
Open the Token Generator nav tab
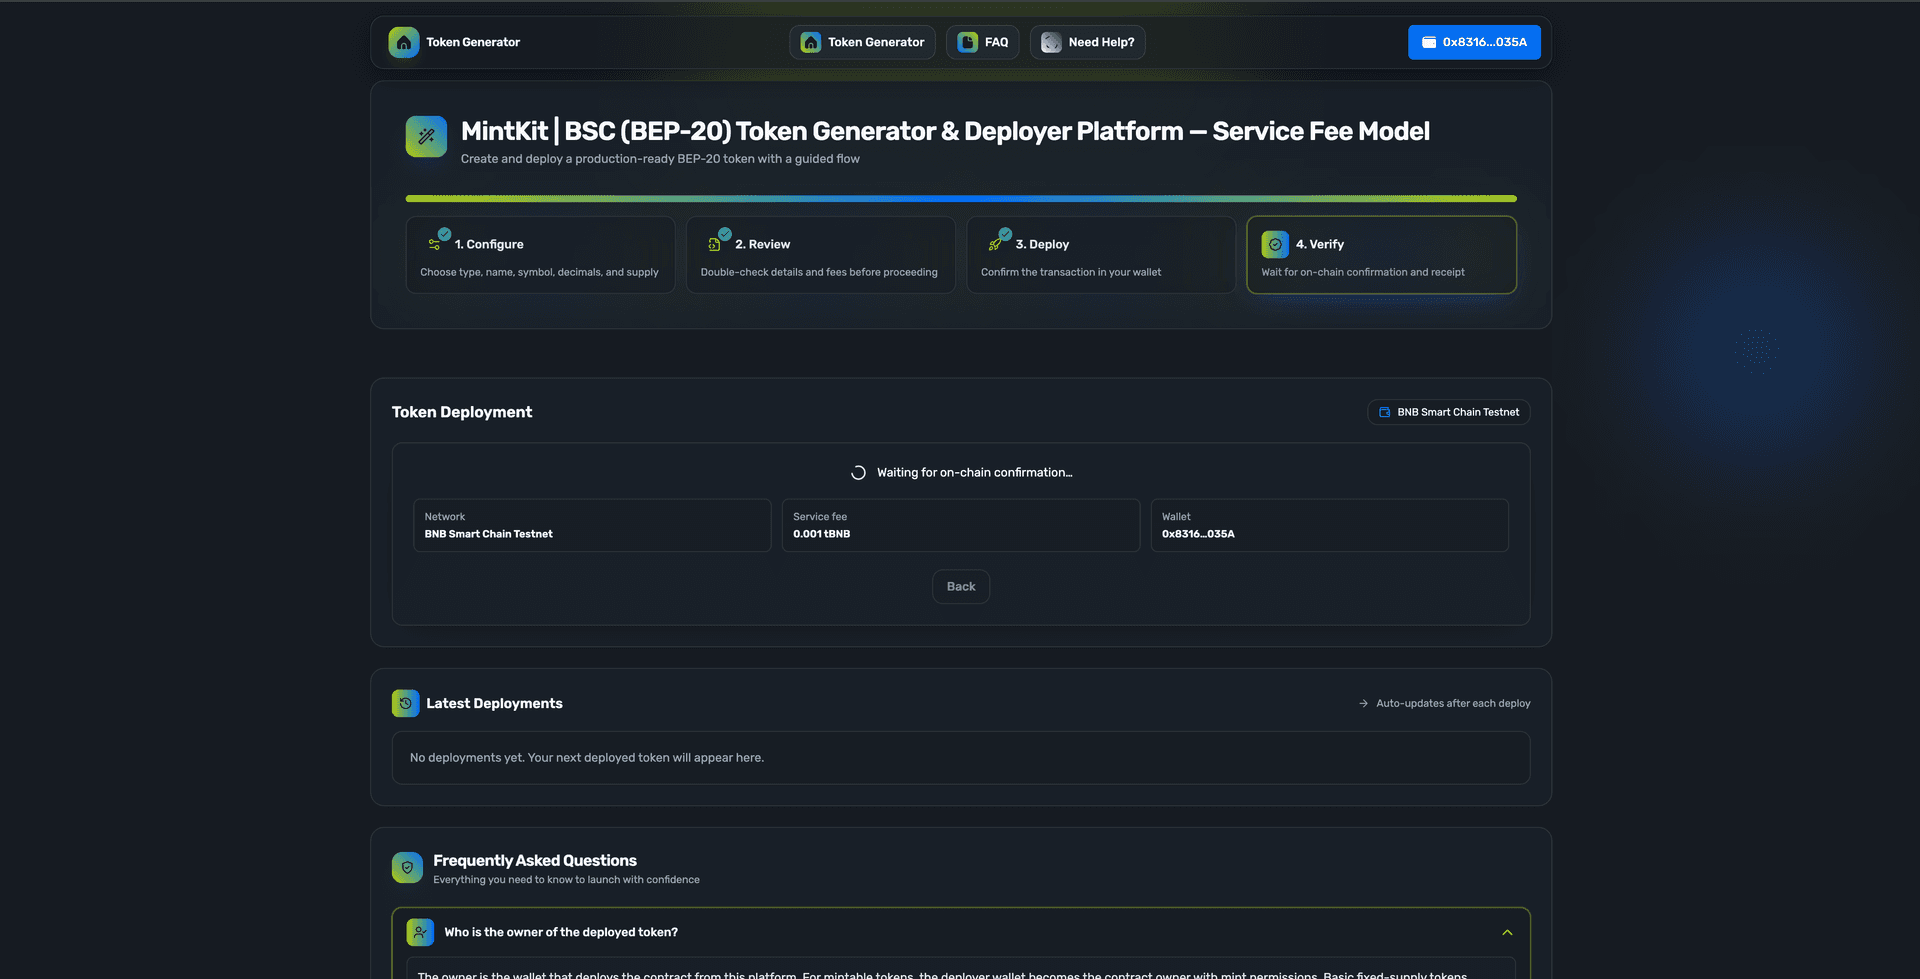862,42
